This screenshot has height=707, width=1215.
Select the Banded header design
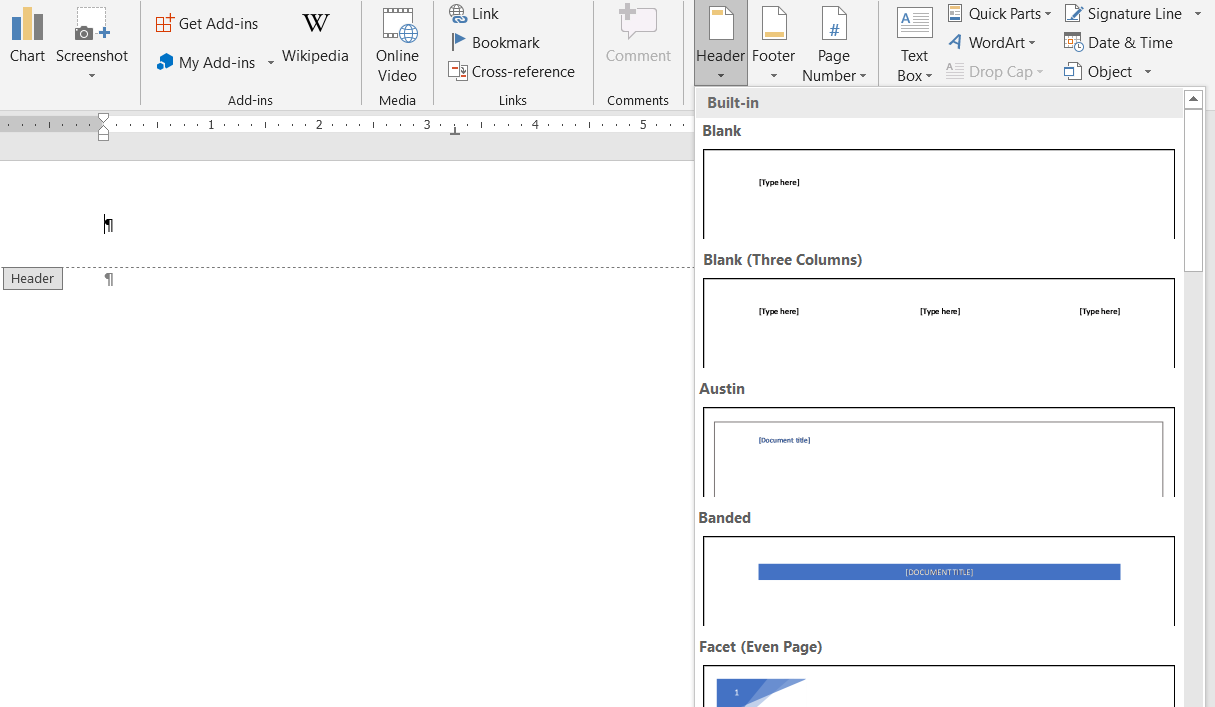938,580
